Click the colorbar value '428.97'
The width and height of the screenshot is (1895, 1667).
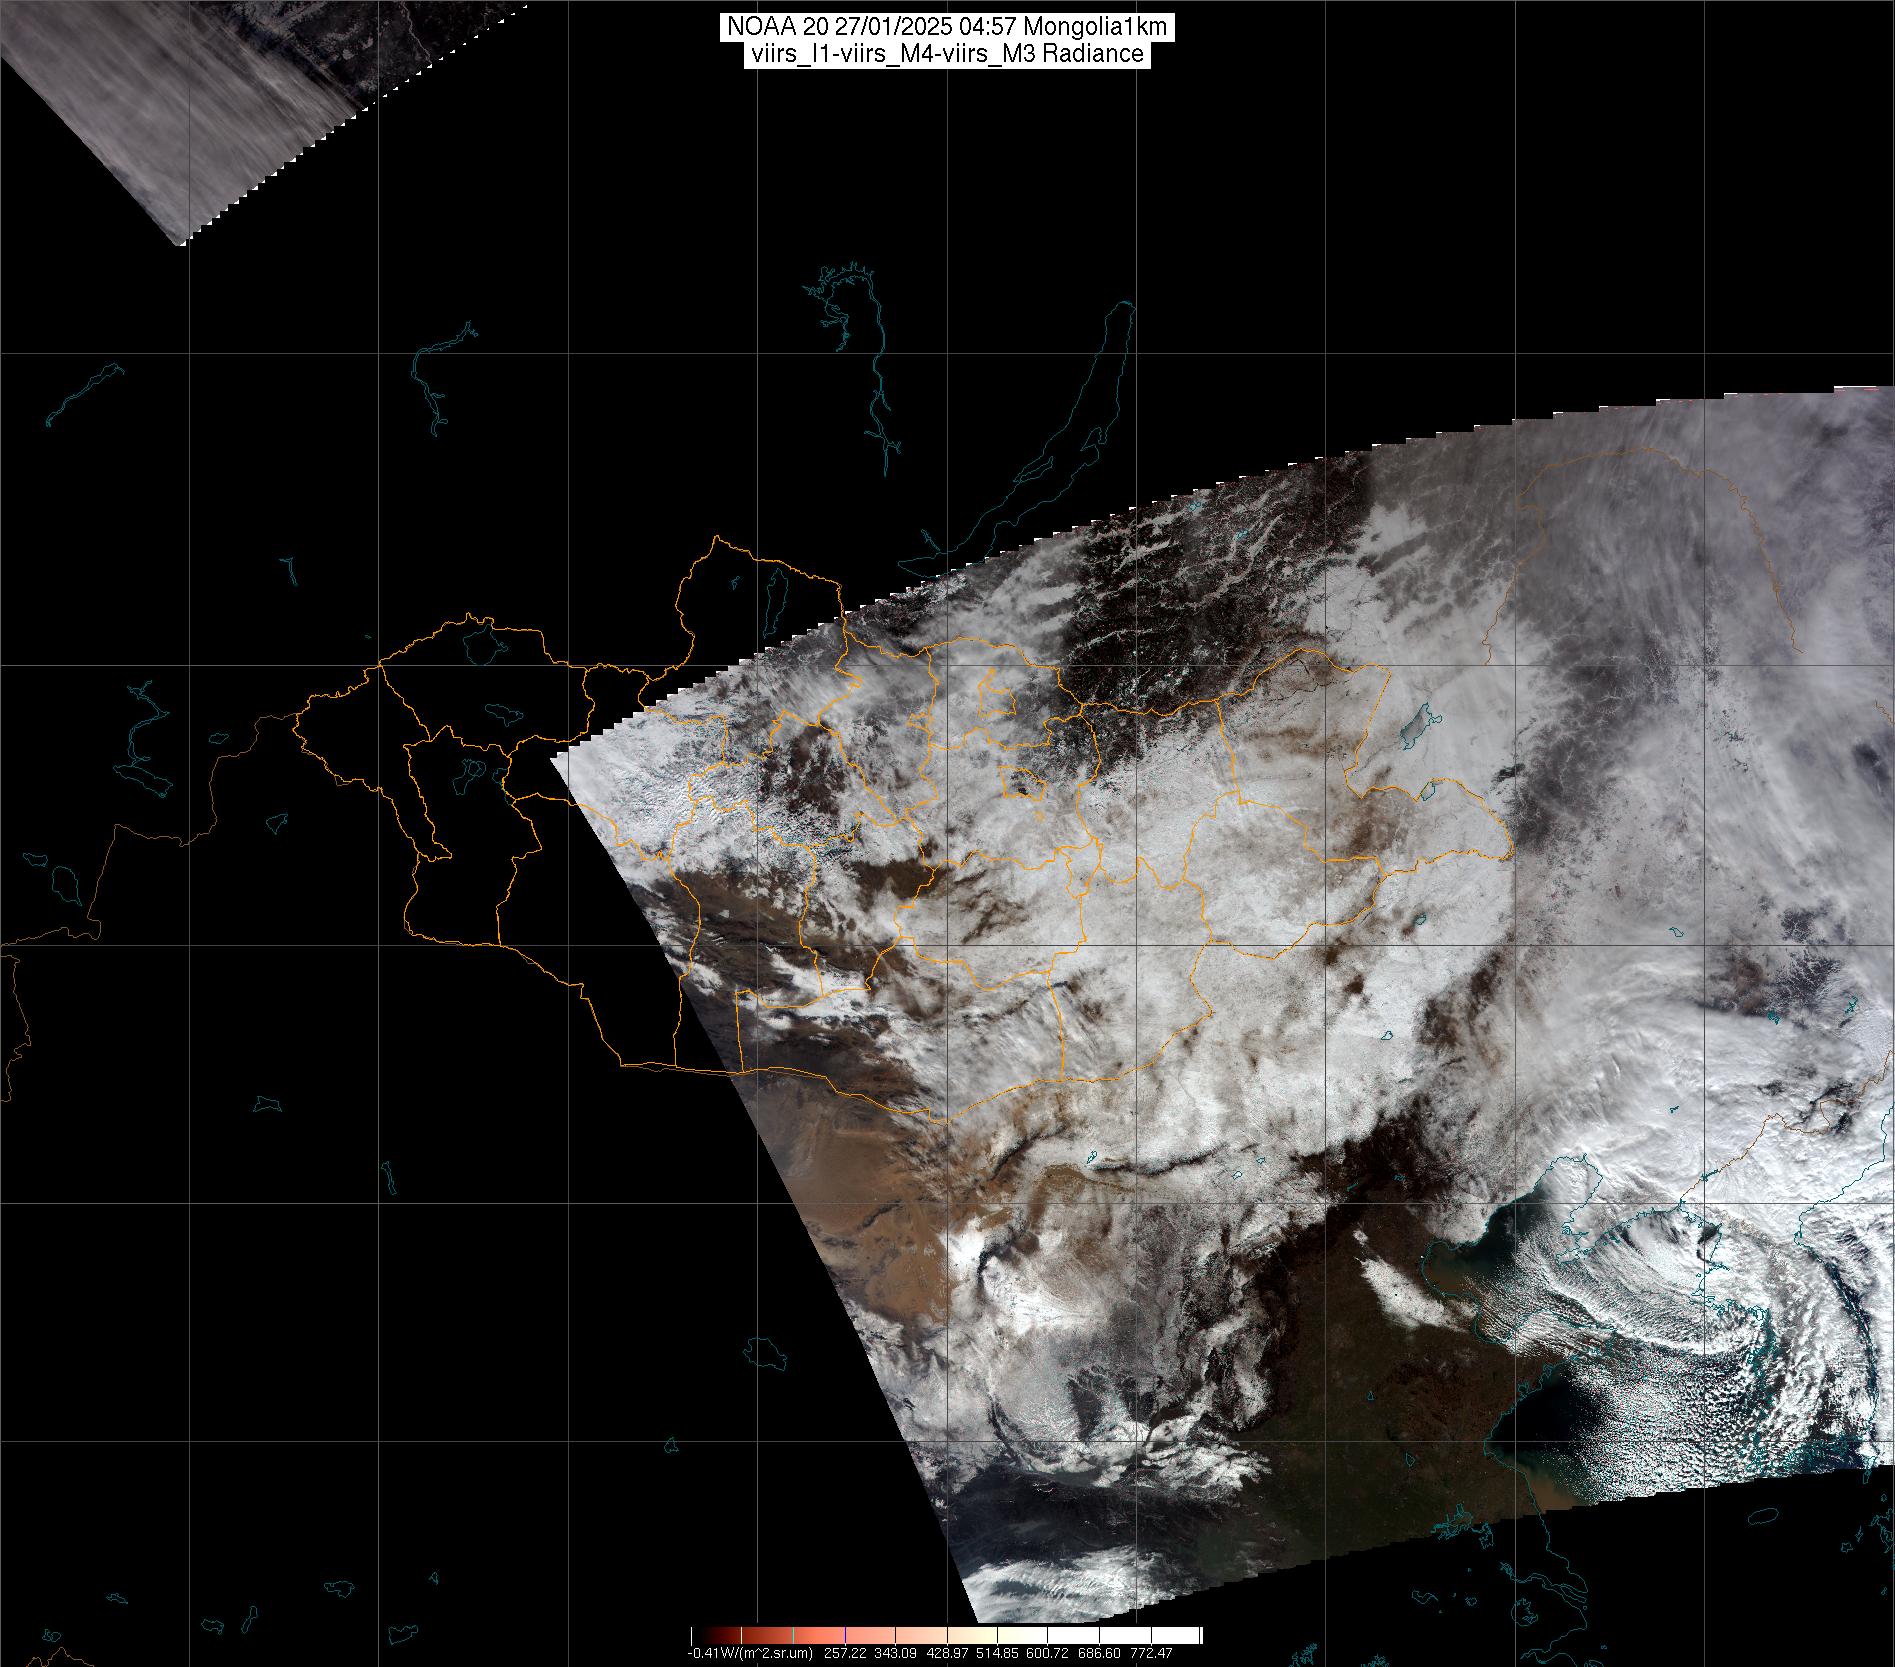click(x=947, y=1653)
